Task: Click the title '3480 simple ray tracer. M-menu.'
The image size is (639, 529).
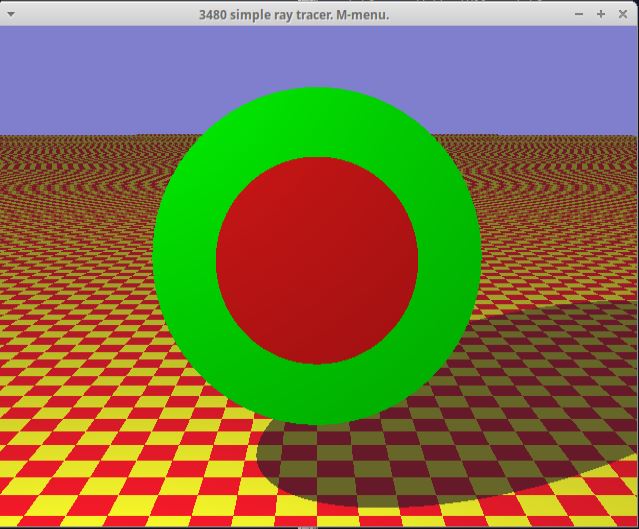Action: tap(294, 15)
